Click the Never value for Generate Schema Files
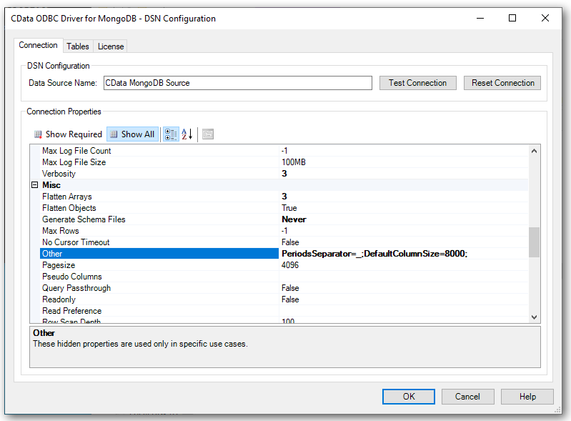The image size is (571, 421). point(294,219)
